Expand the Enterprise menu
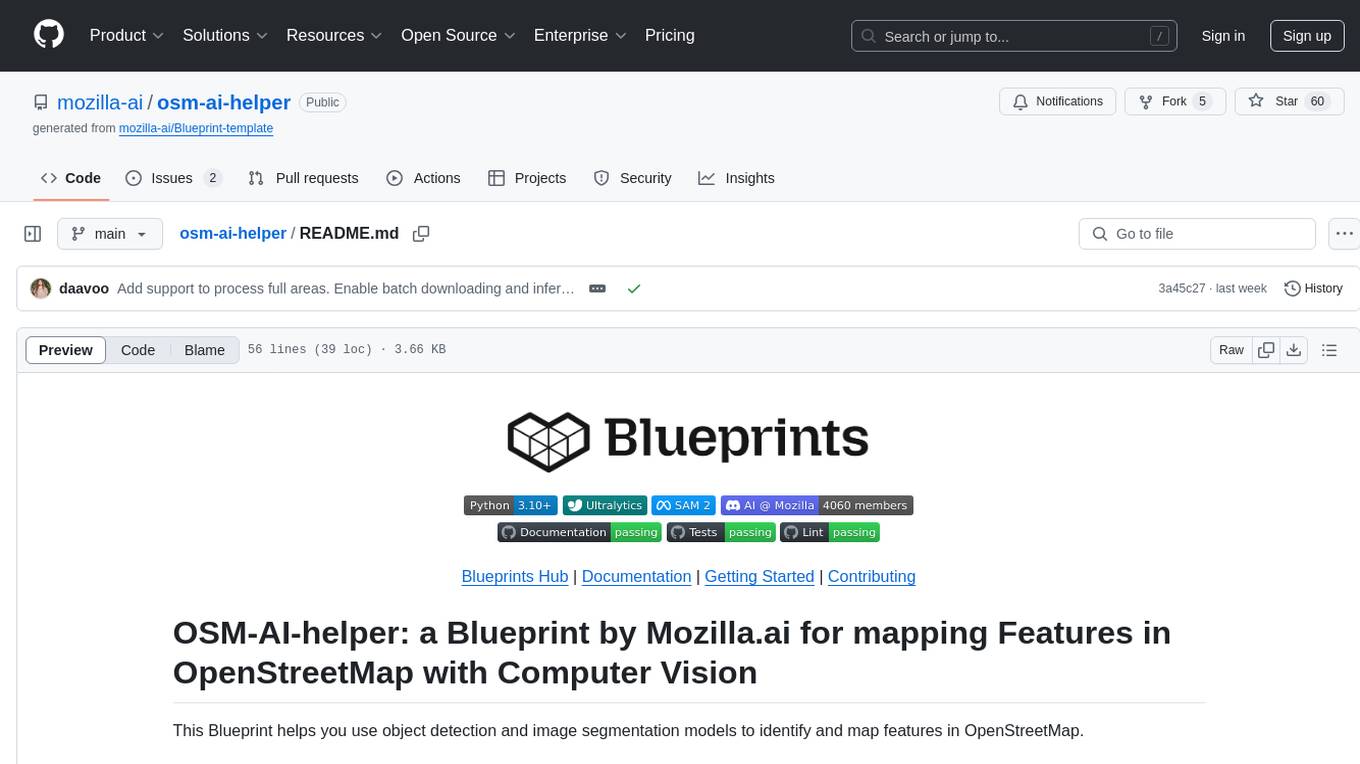This screenshot has height=764, width=1360. point(580,35)
